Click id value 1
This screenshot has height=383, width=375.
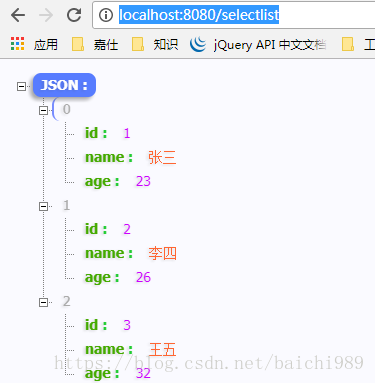[x=127, y=133]
